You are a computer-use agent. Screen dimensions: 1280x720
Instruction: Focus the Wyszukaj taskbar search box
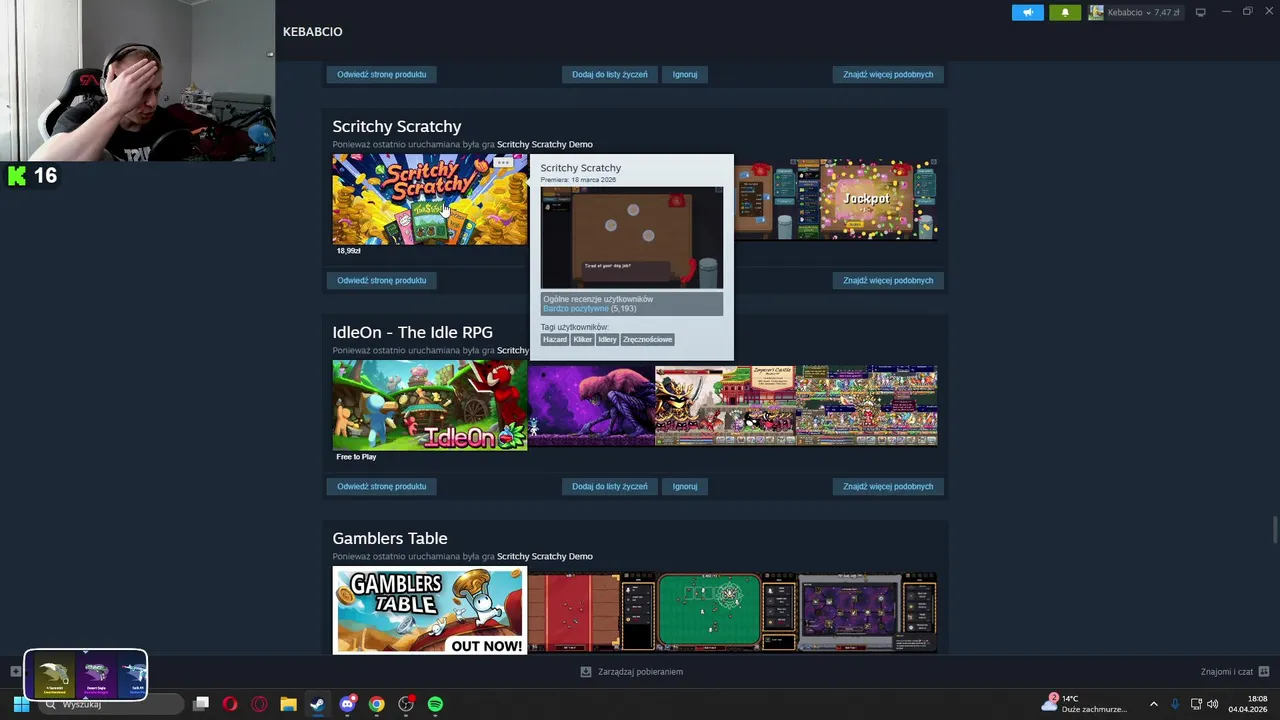[112, 704]
